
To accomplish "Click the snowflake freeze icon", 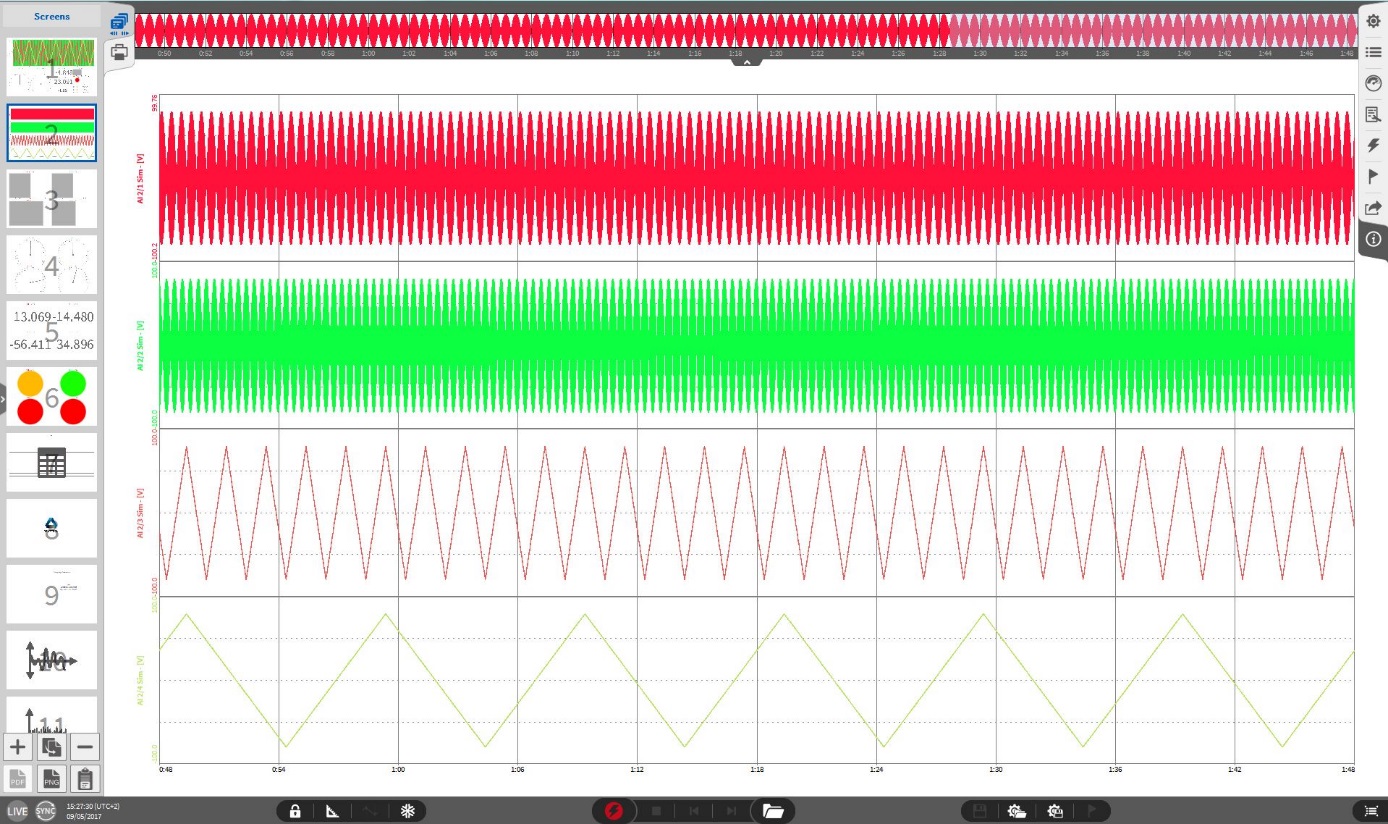I will point(408,811).
